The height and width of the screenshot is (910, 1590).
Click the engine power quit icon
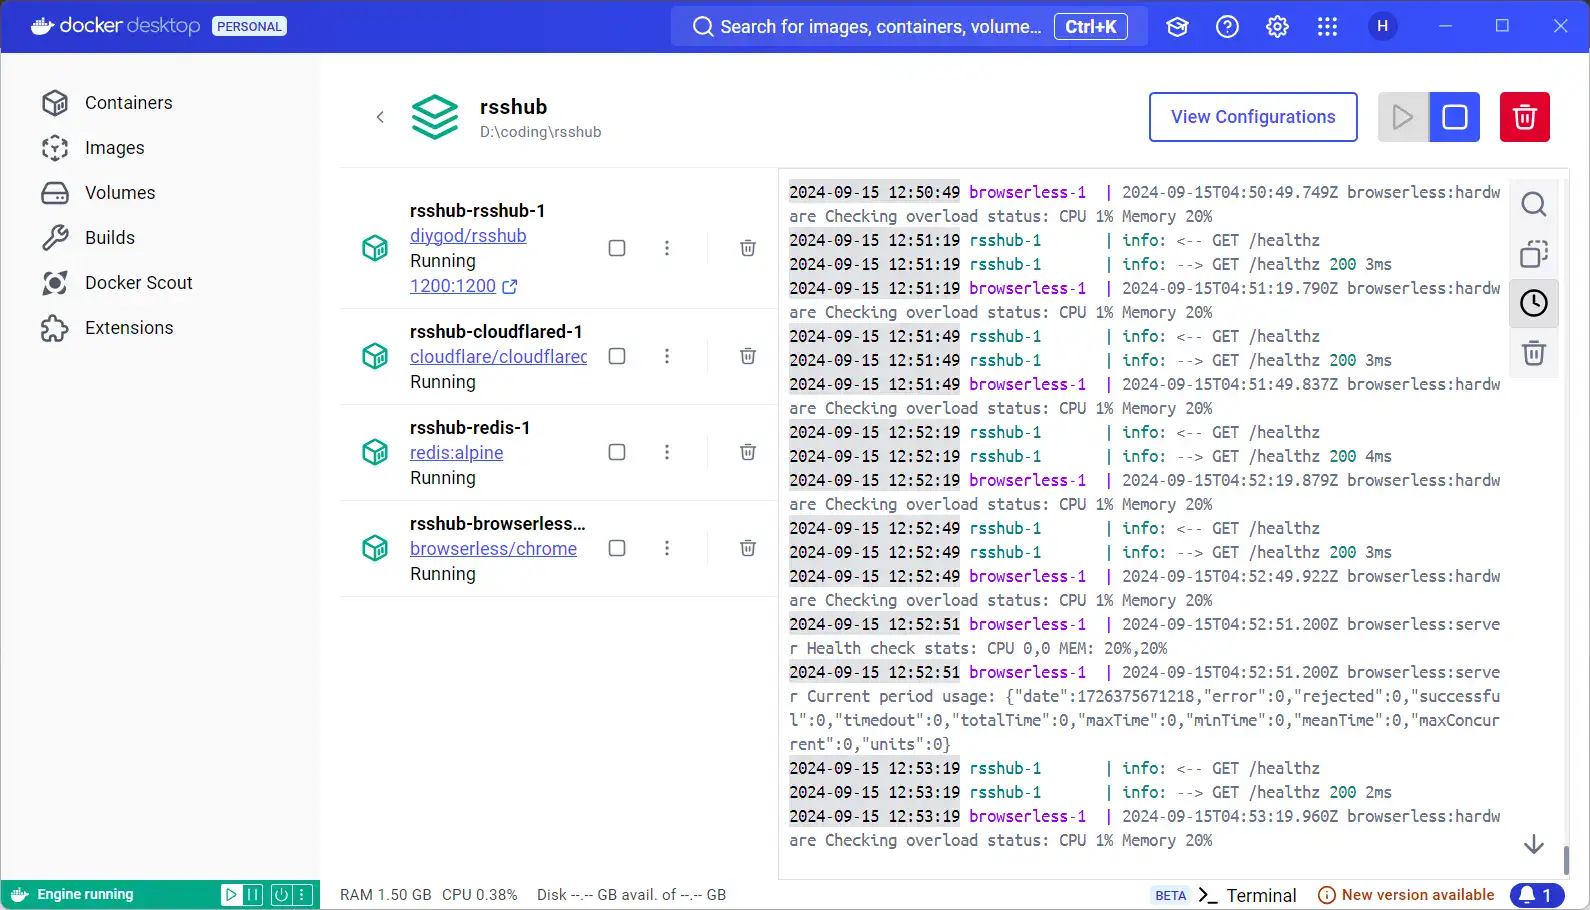click(281, 895)
